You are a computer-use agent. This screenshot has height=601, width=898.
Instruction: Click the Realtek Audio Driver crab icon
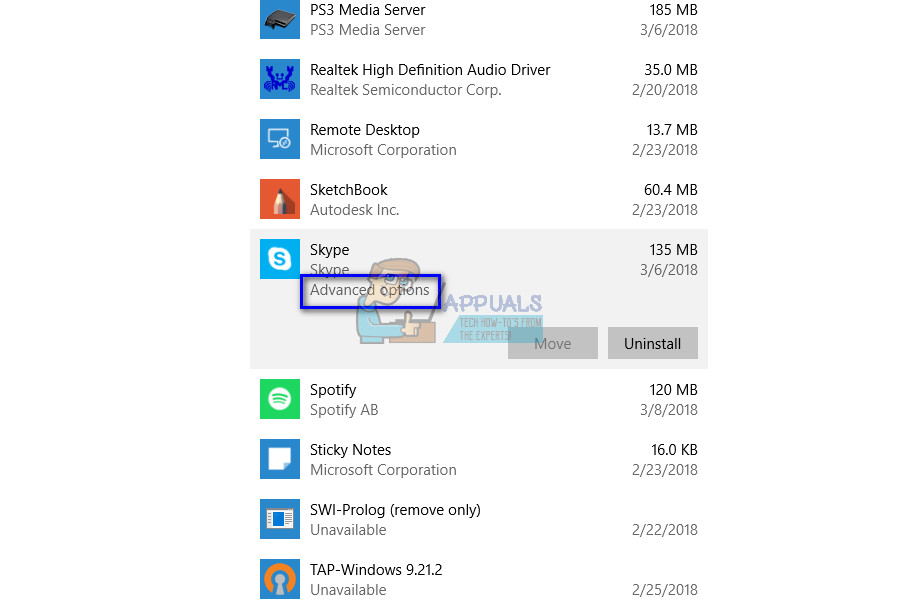tap(279, 79)
